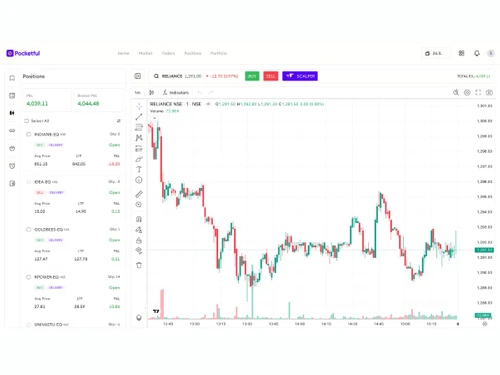
Task: Open the Indicators menu
Action: click(x=176, y=93)
